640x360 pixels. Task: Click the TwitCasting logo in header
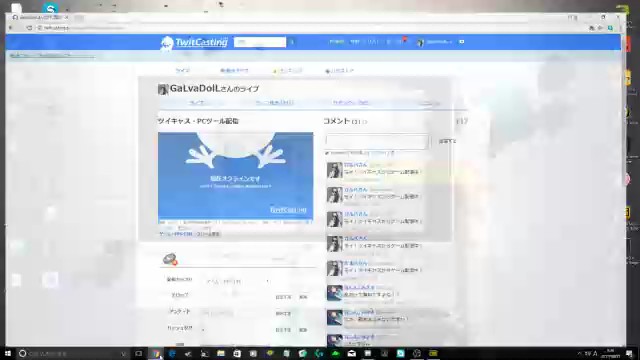(x=193, y=42)
